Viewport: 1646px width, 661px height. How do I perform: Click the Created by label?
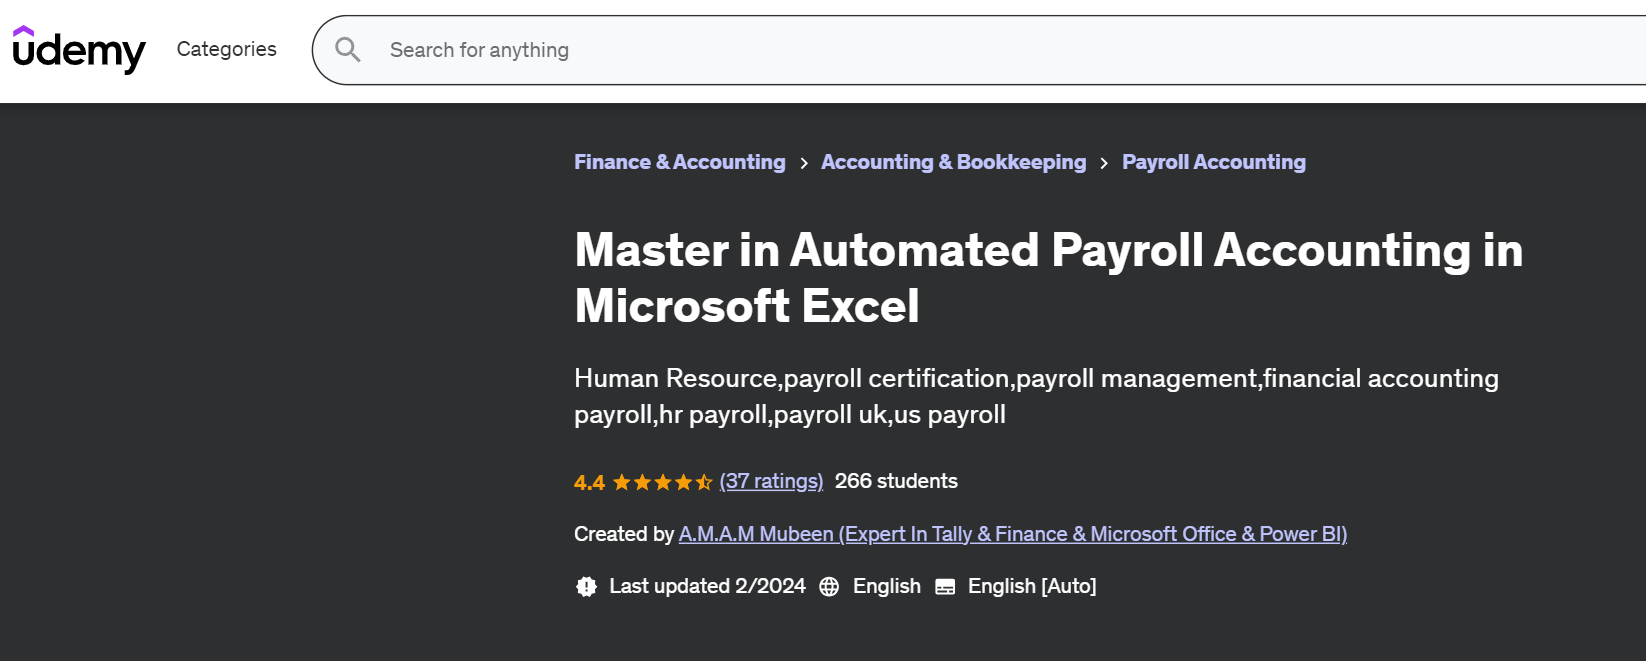(x=624, y=534)
